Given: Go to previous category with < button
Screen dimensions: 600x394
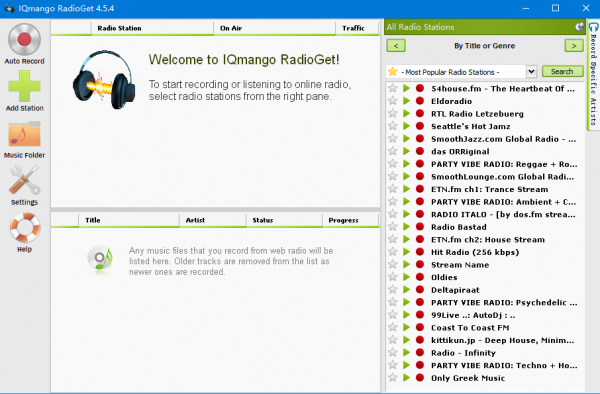Looking at the screenshot, I should 396,46.
